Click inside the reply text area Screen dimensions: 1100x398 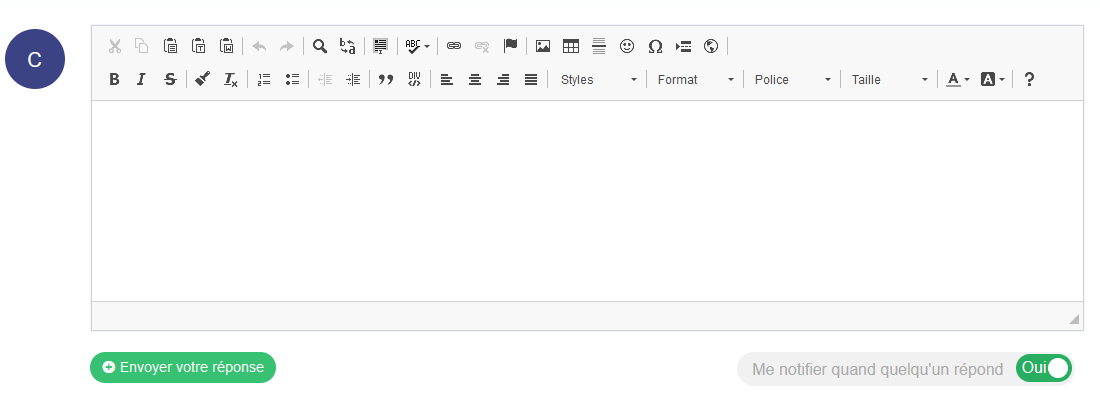[587, 201]
